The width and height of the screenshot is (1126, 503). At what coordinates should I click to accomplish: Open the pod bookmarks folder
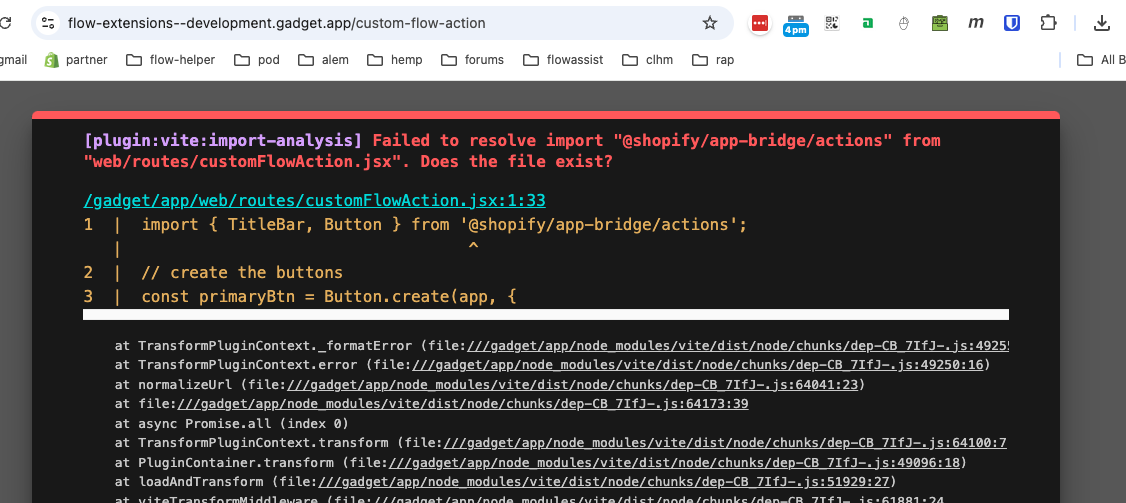[x=256, y=60]
